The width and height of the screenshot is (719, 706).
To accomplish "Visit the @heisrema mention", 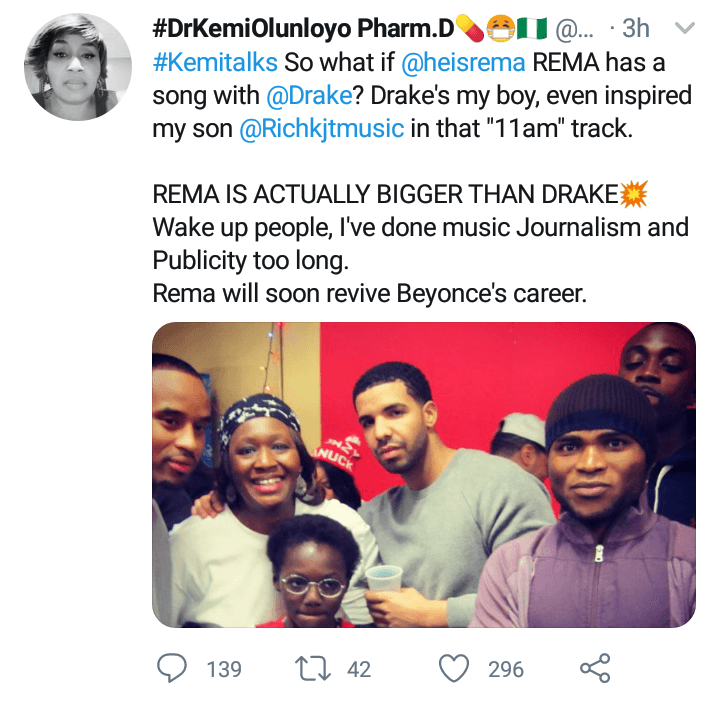I will click(x=463, y=62).
